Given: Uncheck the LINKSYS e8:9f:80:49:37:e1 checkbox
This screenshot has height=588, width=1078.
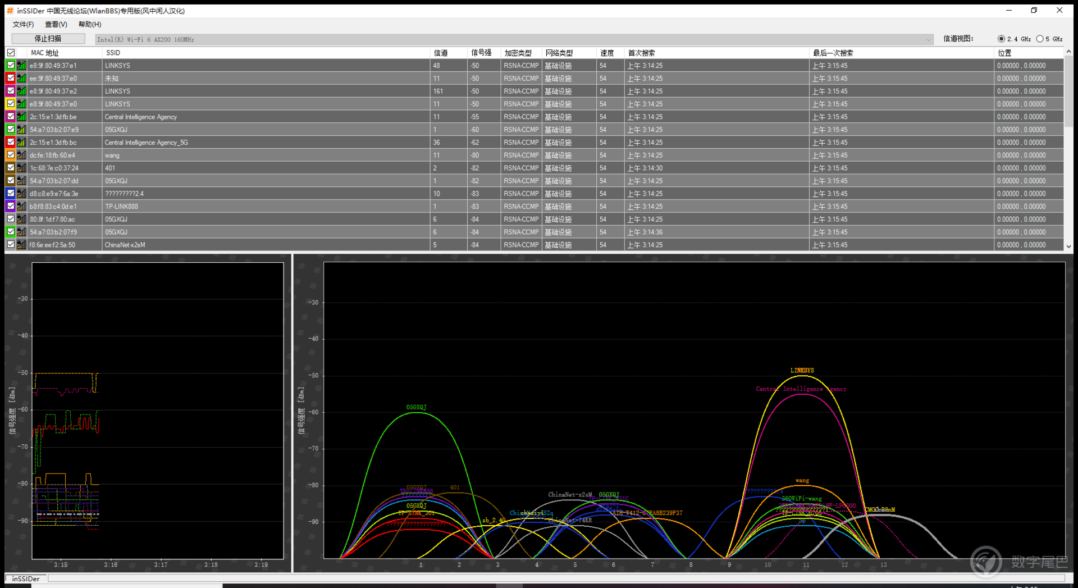Looking at the screenshot, I should pyautogui.click(x=10, y=65).
